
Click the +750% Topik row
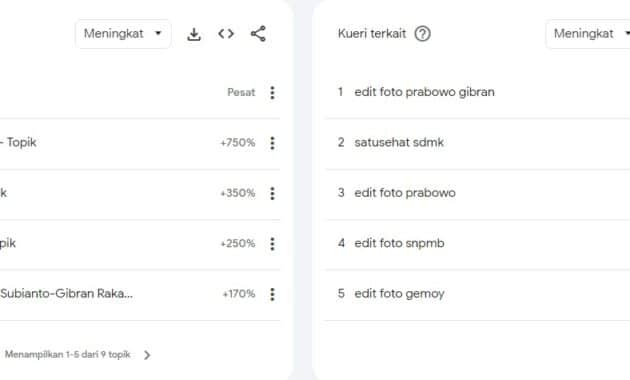tap(140, 143)
